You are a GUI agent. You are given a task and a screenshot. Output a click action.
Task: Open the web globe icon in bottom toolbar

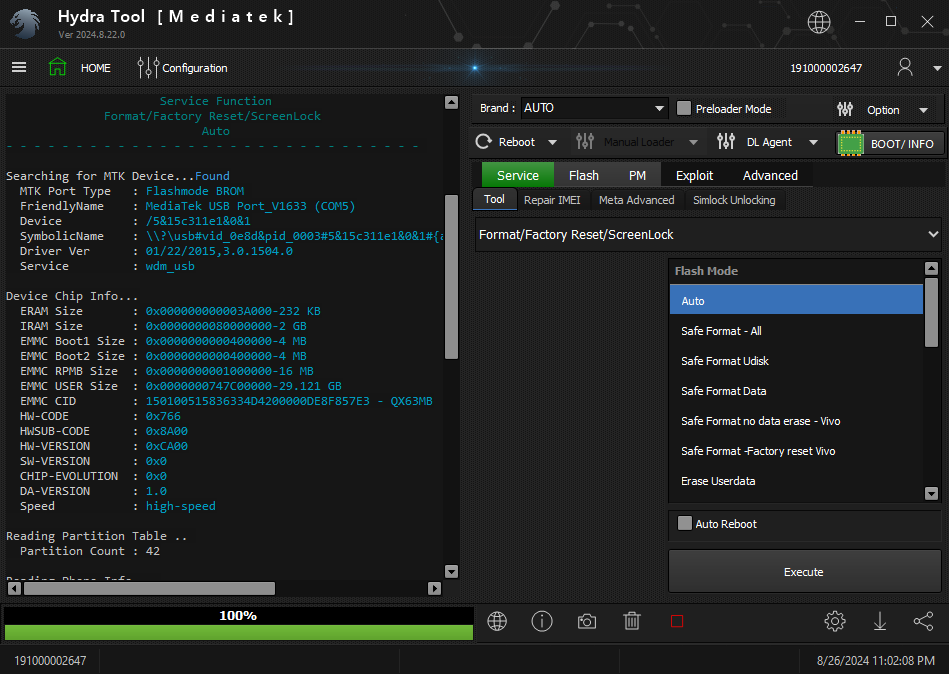click(497, 621)
